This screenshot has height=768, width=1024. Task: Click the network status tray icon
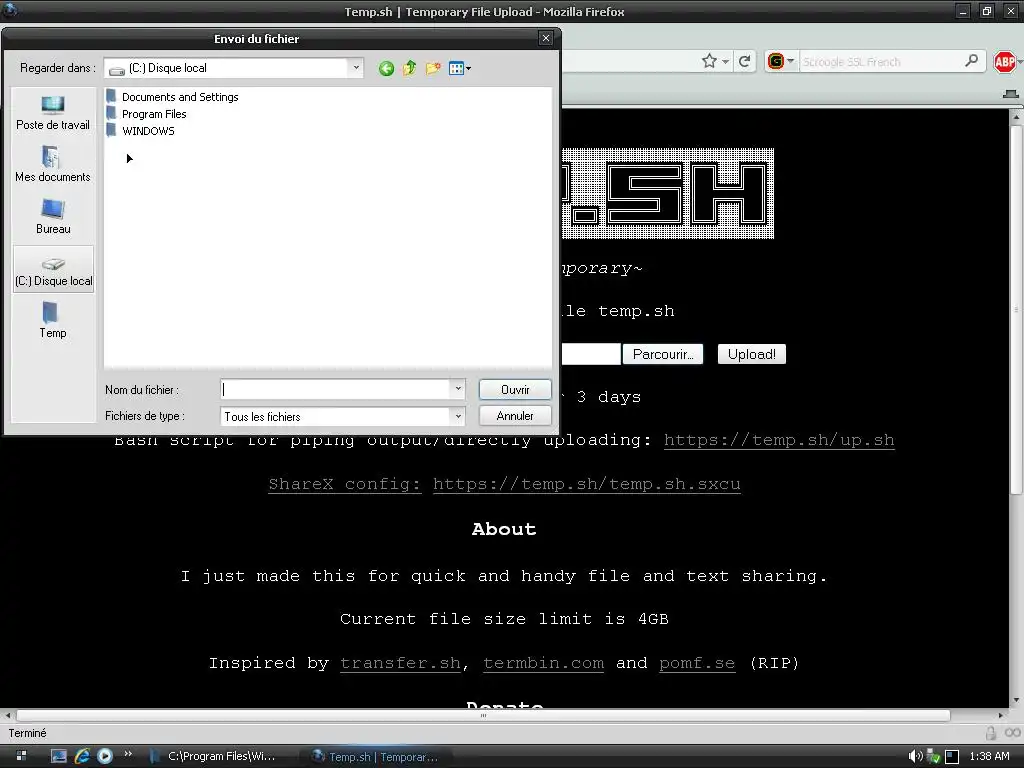(x=933, y=757)
